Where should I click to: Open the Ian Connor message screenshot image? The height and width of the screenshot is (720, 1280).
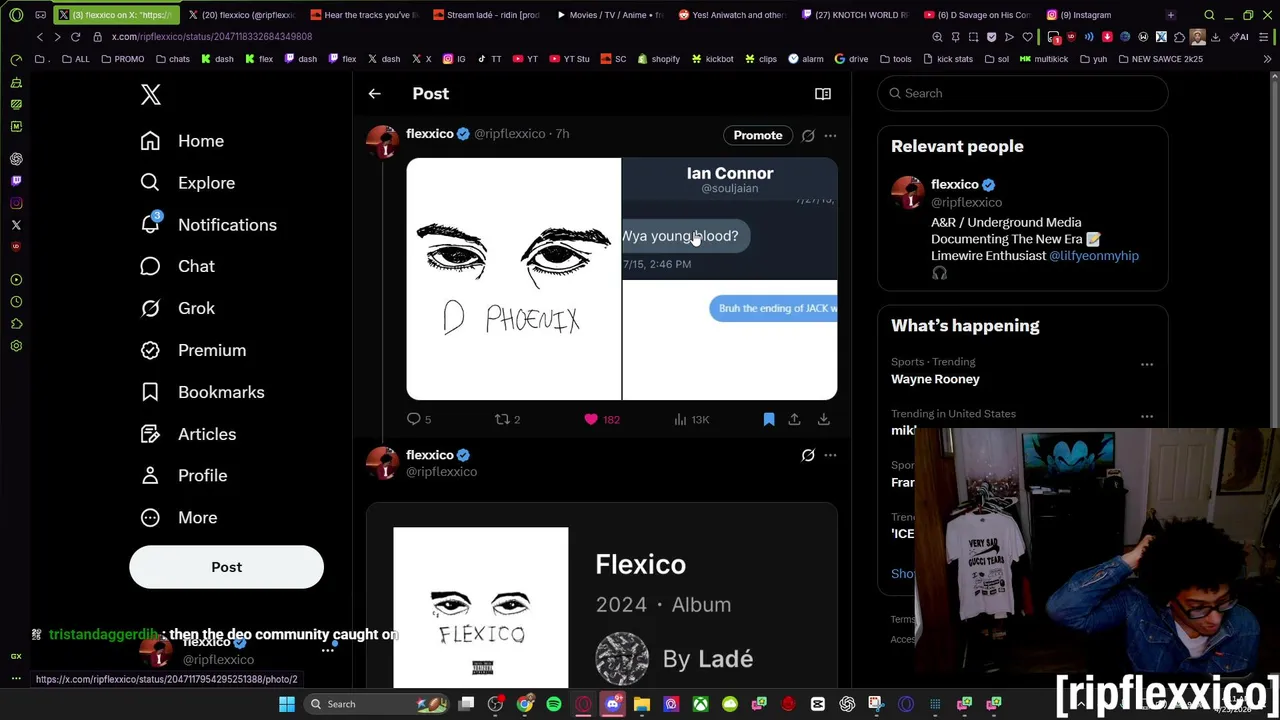[x=730, y=279]
